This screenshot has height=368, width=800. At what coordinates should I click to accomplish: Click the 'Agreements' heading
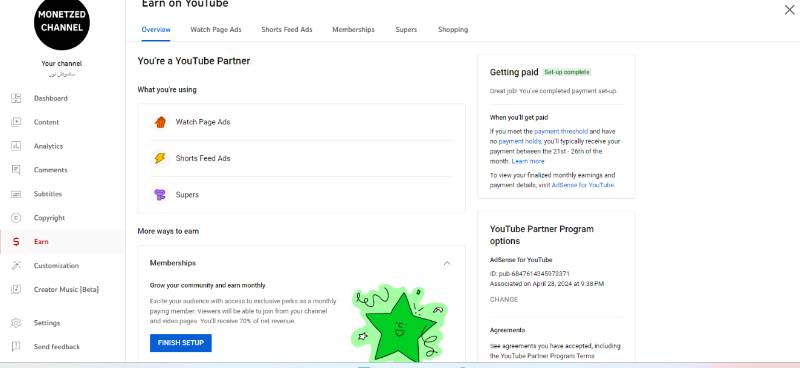(x=507, y=330)
